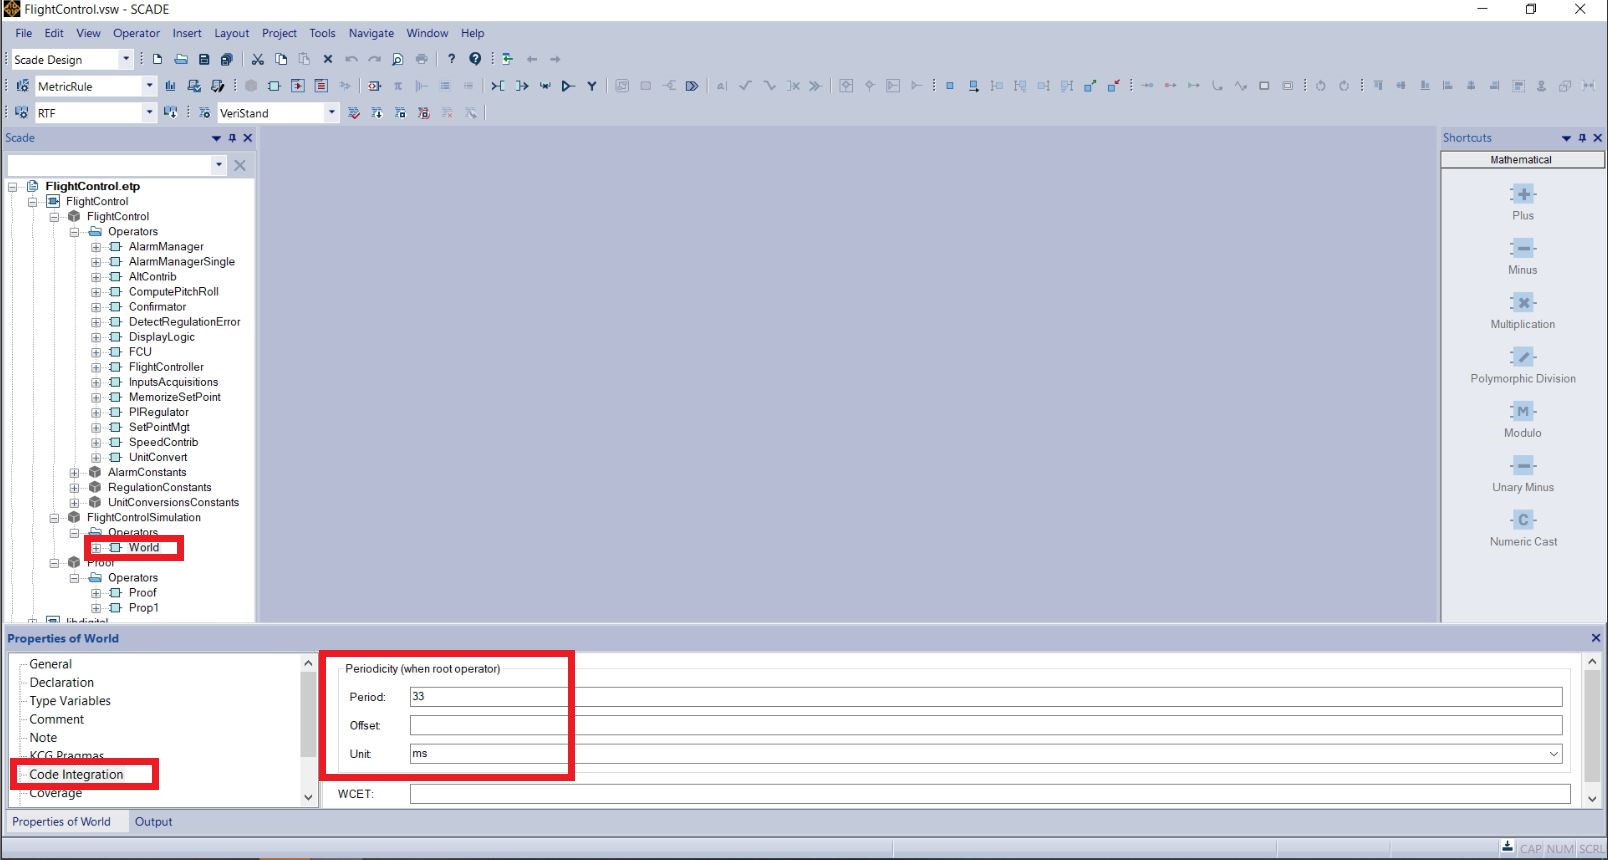
Task: Clear the Scade panel search filter
Action: (240, 165)
